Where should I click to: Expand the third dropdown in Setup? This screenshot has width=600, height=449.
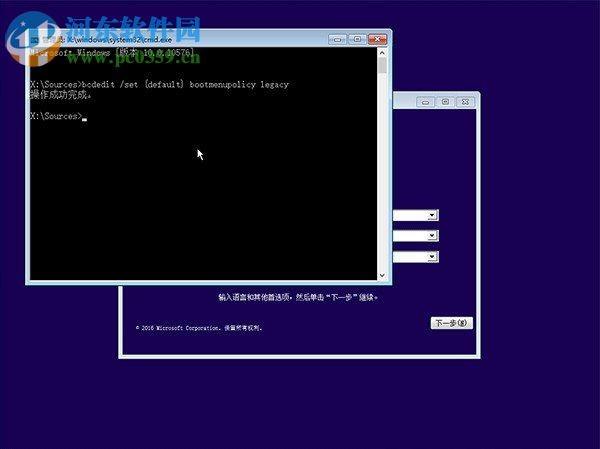pyautogui.click(x=432, y=257)
